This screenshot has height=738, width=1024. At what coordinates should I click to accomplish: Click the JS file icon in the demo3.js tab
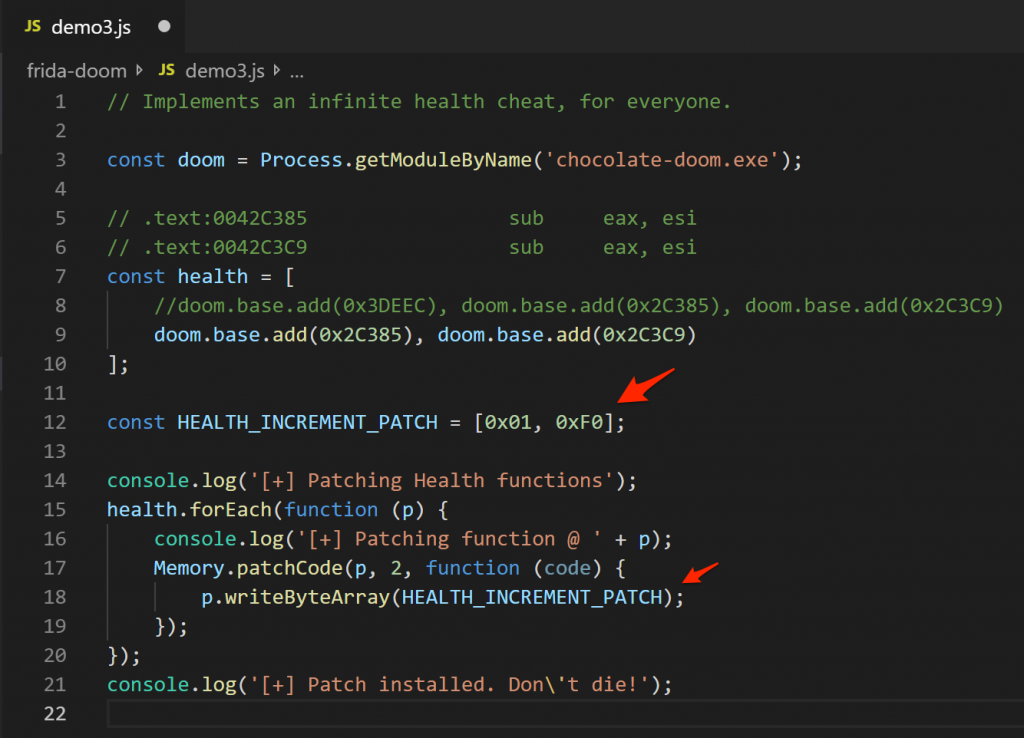tap(33, 27)
